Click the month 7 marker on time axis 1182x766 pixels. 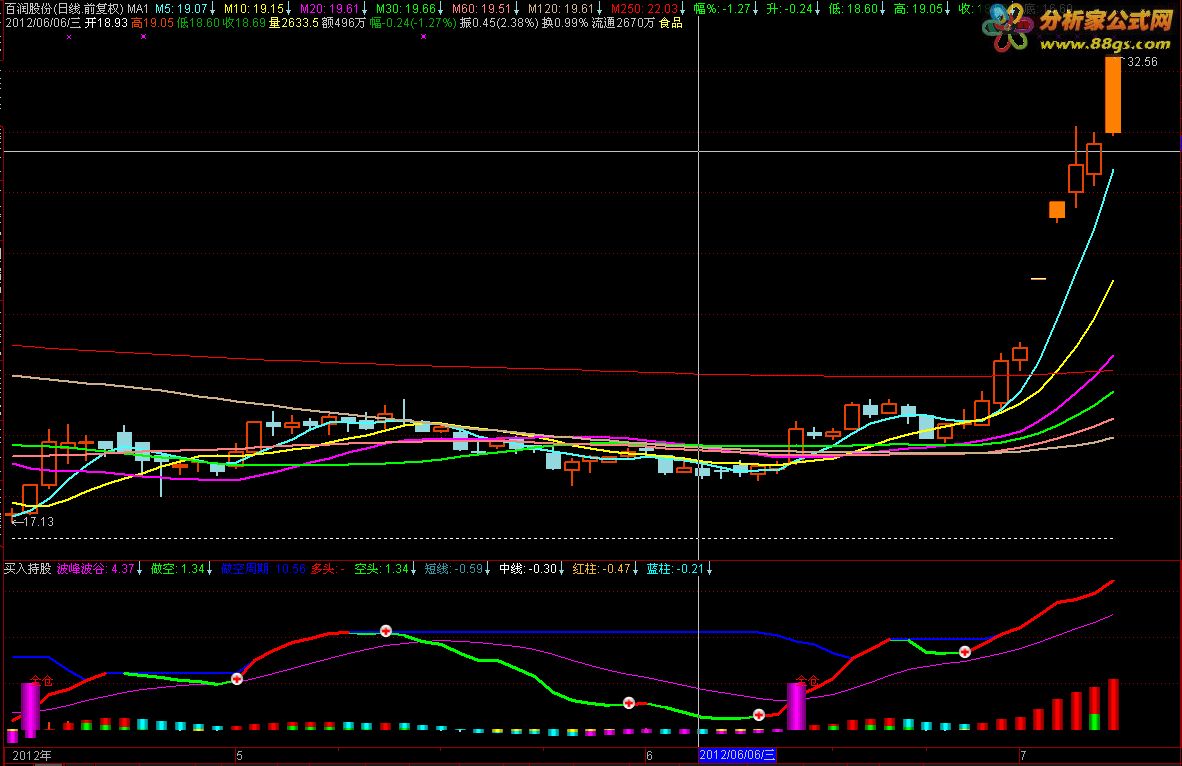[1023, 755]
